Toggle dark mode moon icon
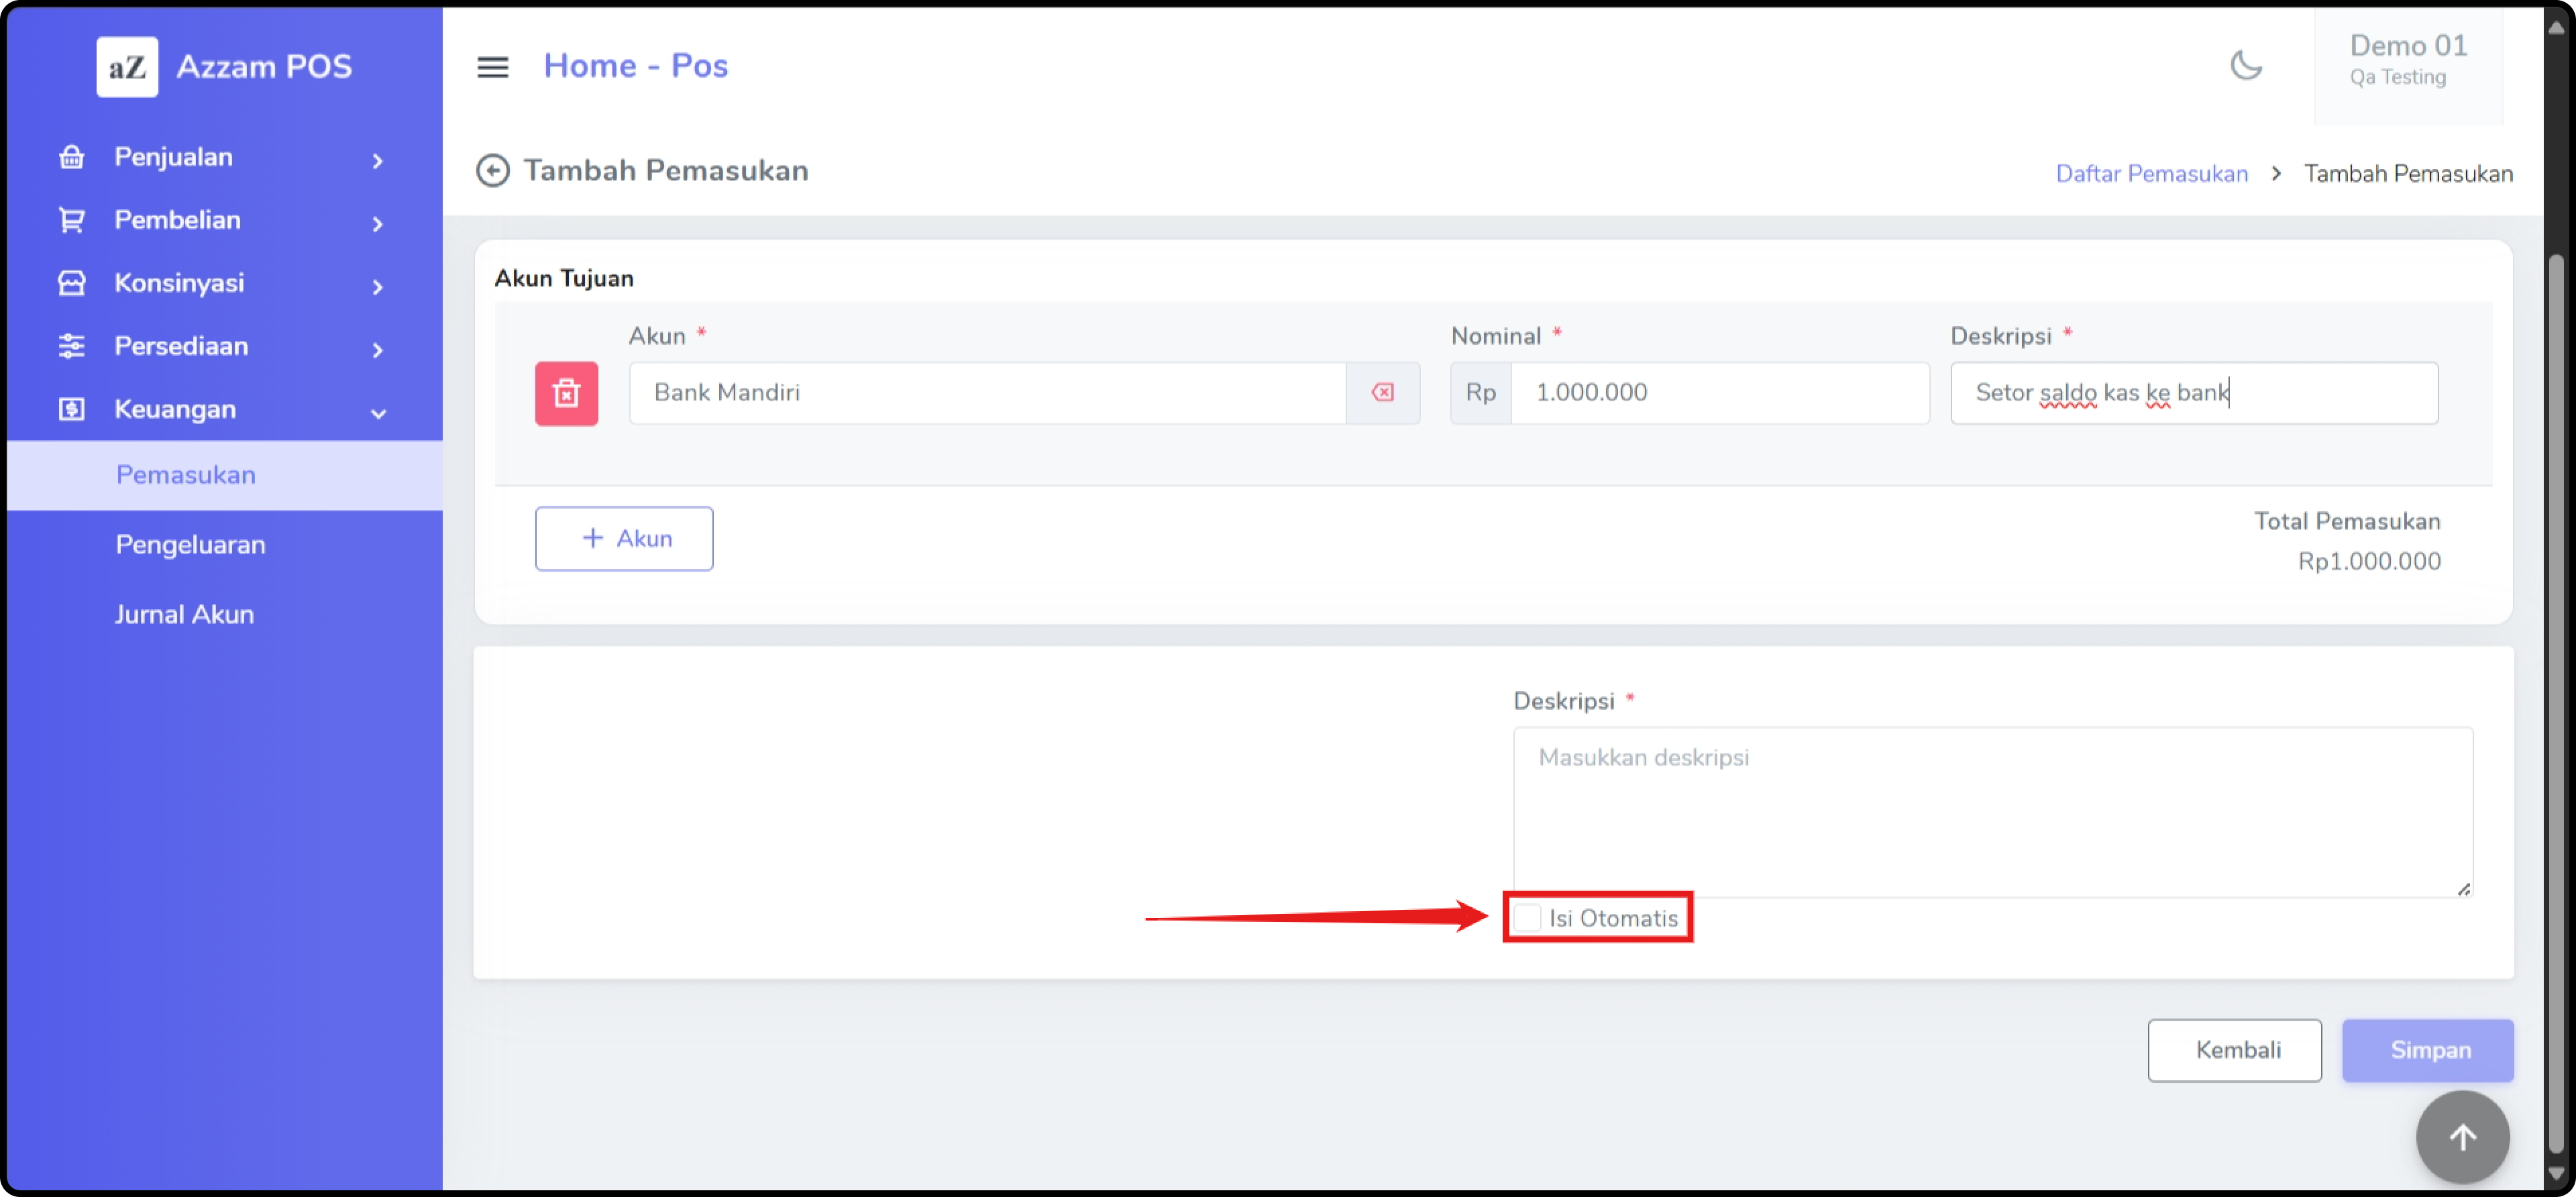Screen dimensions: 2576x1197 pyautogui.click(x=2245, y=66)
